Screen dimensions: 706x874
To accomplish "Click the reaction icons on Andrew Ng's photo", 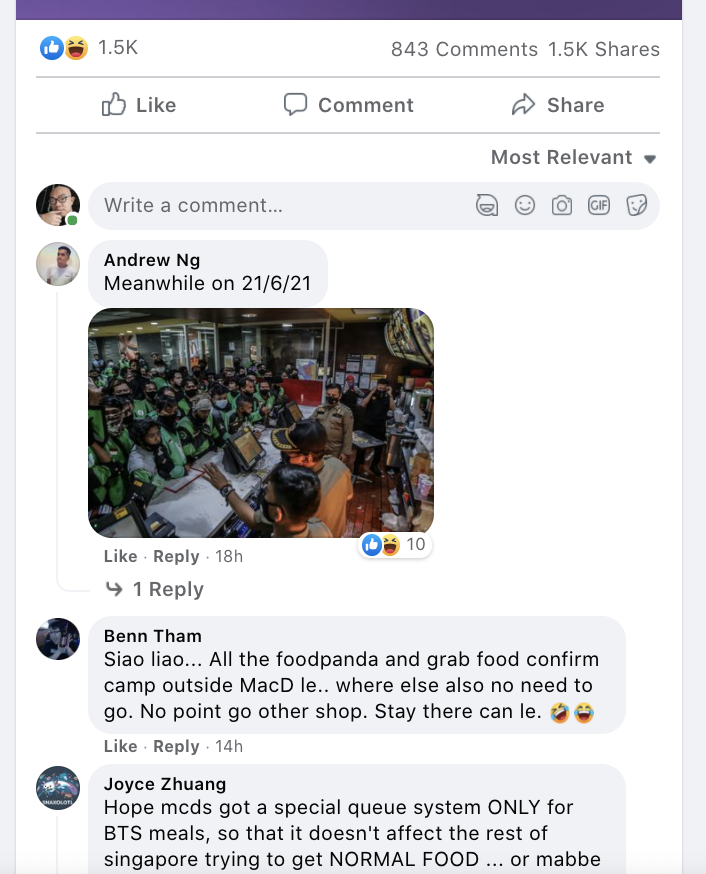I will tap(381, 545).
